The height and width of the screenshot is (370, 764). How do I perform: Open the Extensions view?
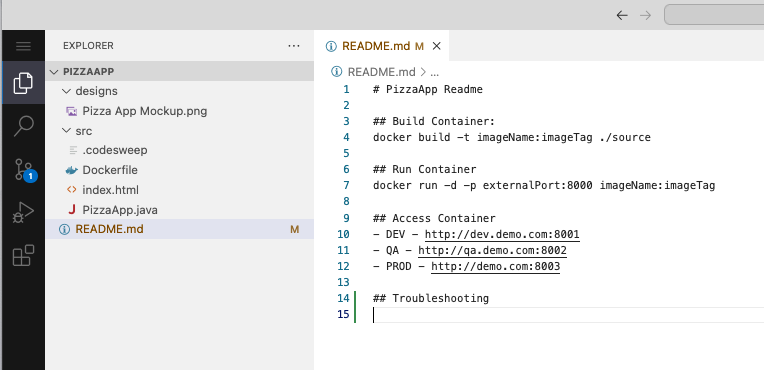pos(23,256)
